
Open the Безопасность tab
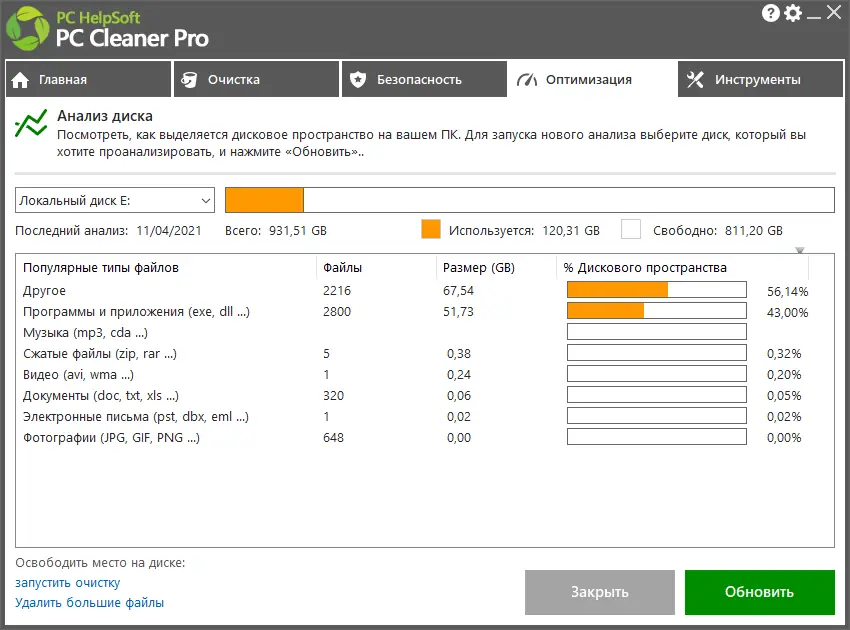[424, 79]
